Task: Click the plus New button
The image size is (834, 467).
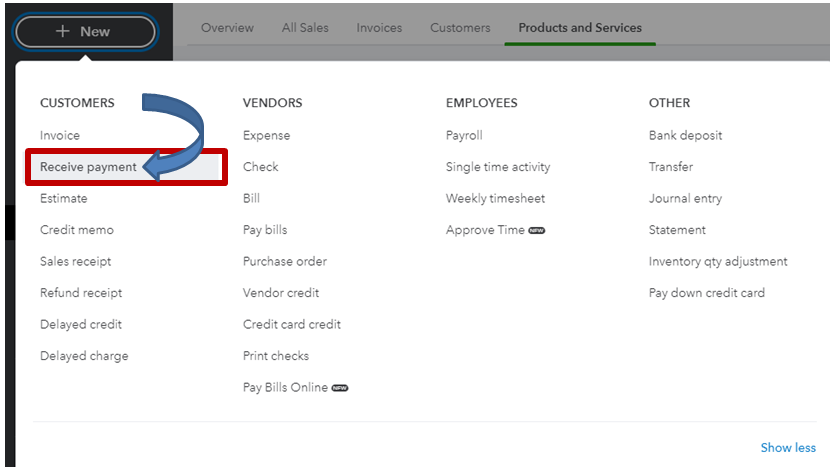Action: [x=85, y=31]
